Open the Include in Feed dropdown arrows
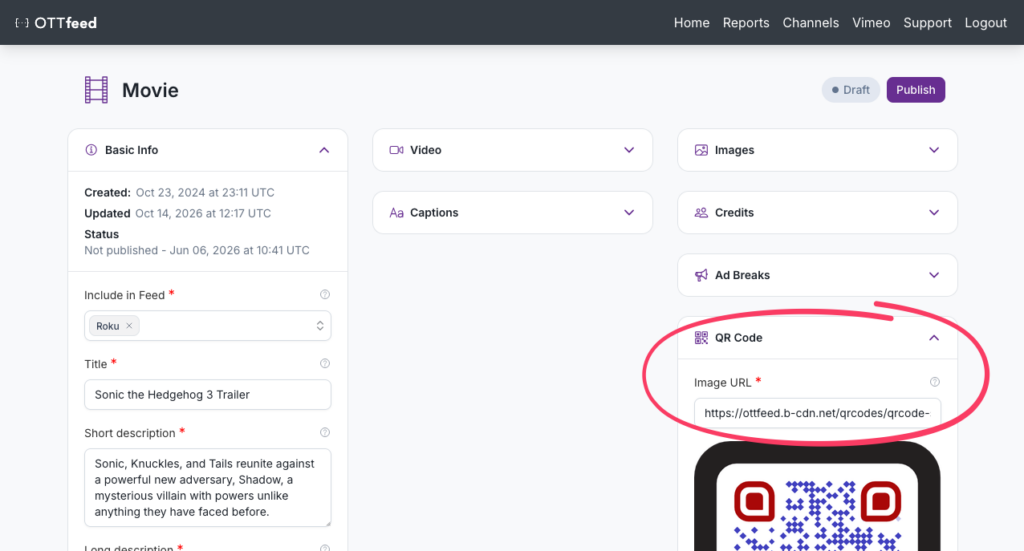The width and height of the screenshot is (1024, 551). pos(320,326)
